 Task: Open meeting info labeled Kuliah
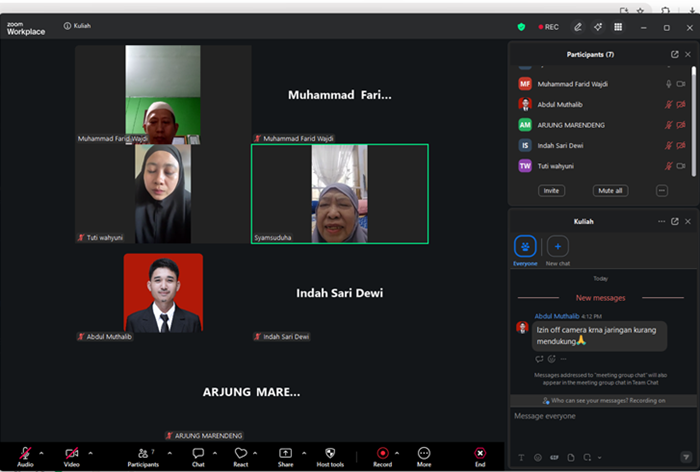(77, 26)
